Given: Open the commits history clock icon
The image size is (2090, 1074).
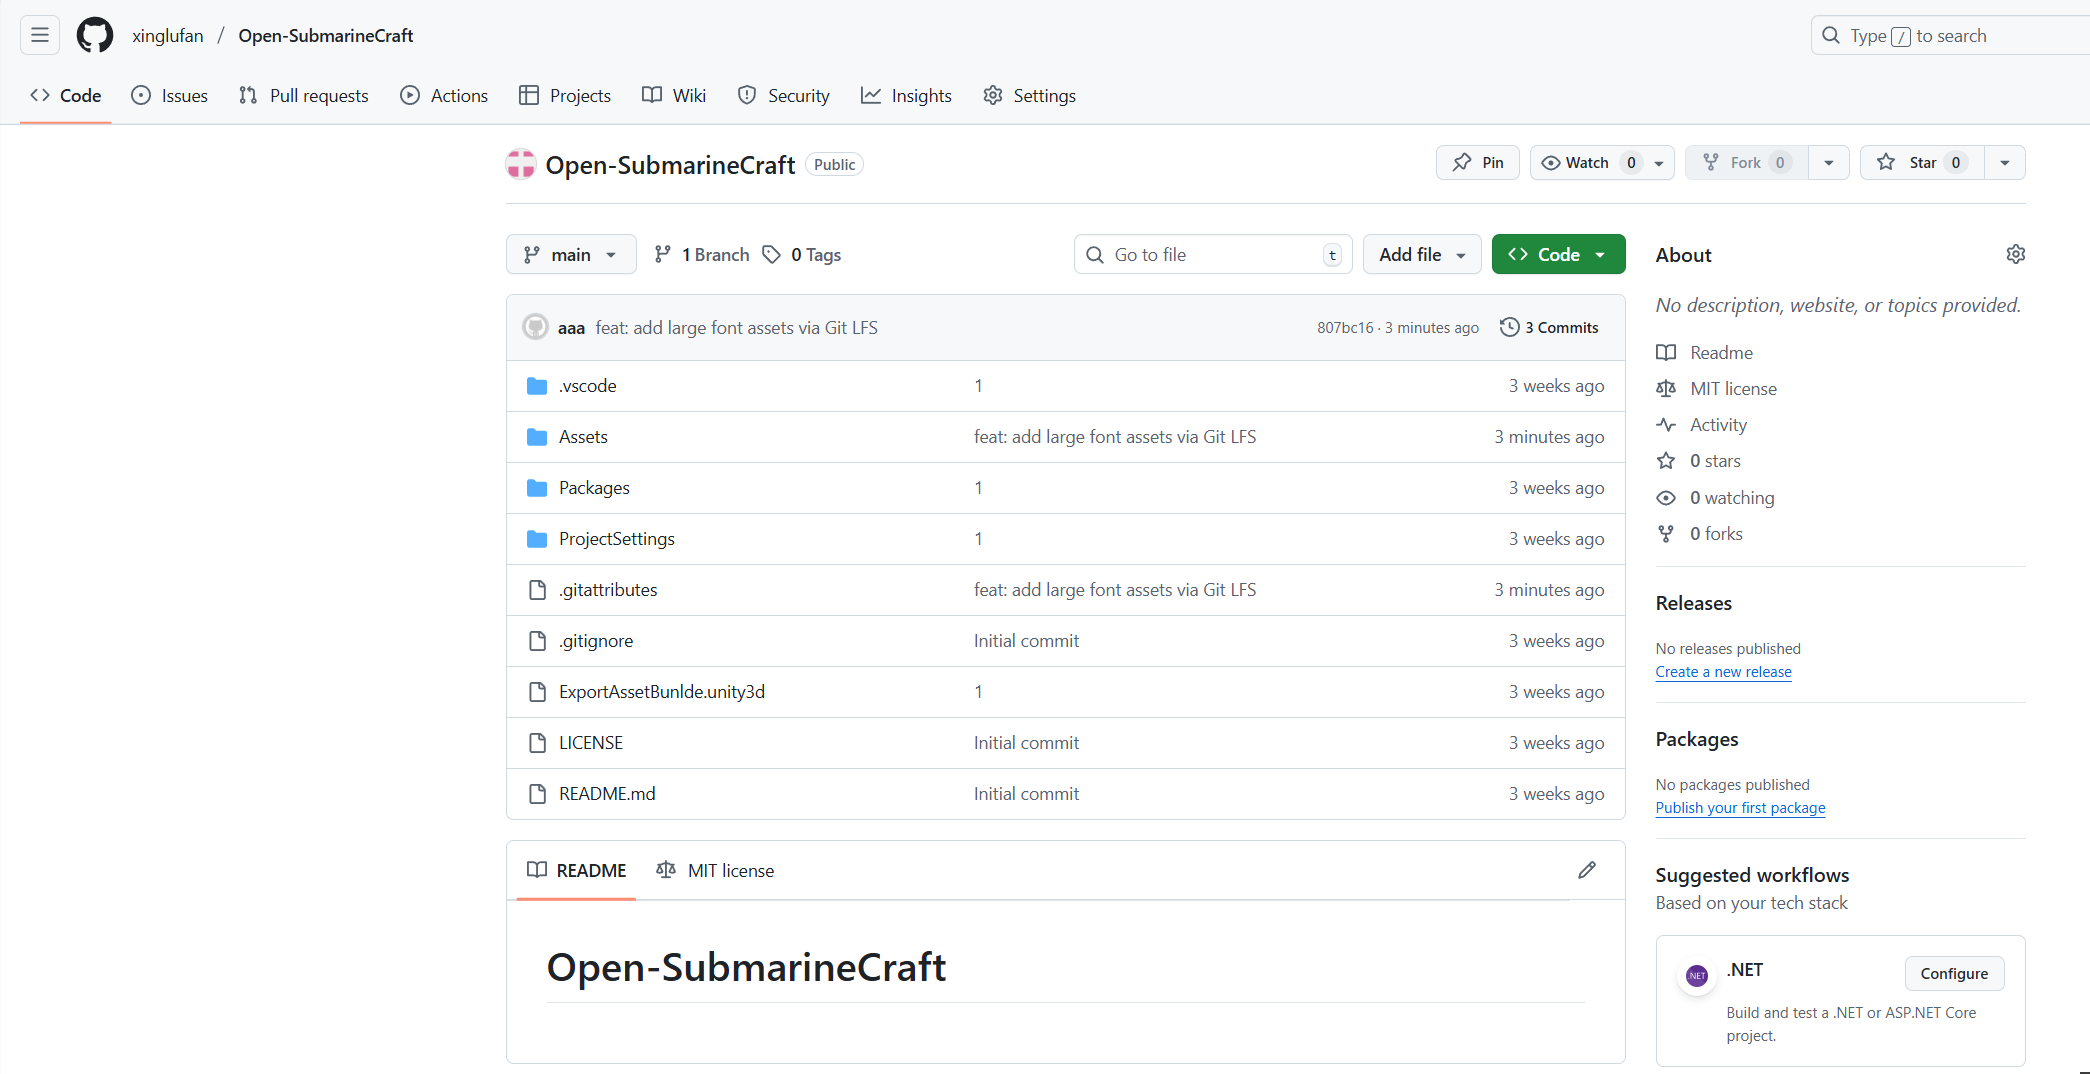Looking at the screenshot, I should click(1509, 327).
